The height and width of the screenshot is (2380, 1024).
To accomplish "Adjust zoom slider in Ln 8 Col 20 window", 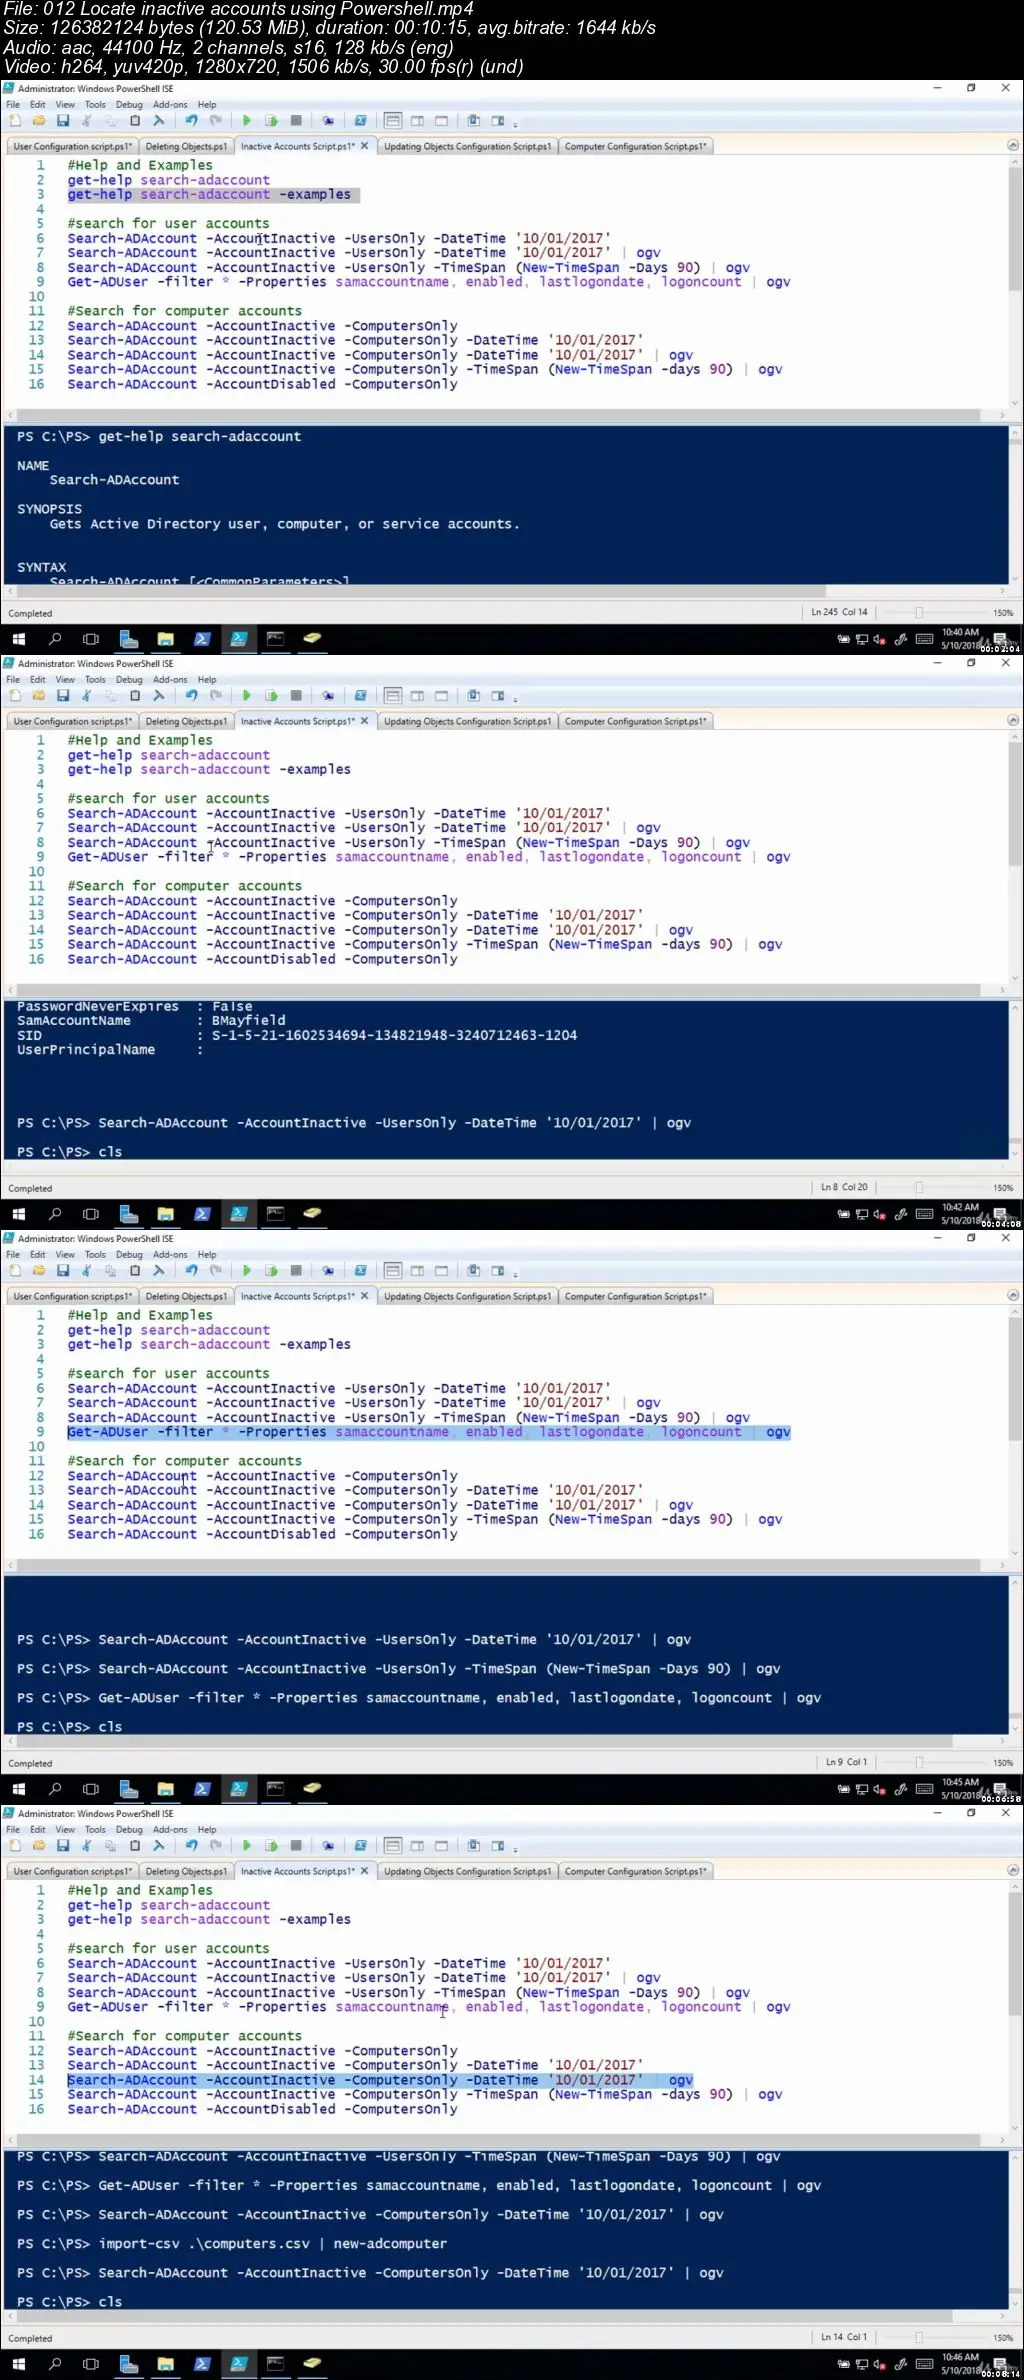I will tap(918, 1188).
